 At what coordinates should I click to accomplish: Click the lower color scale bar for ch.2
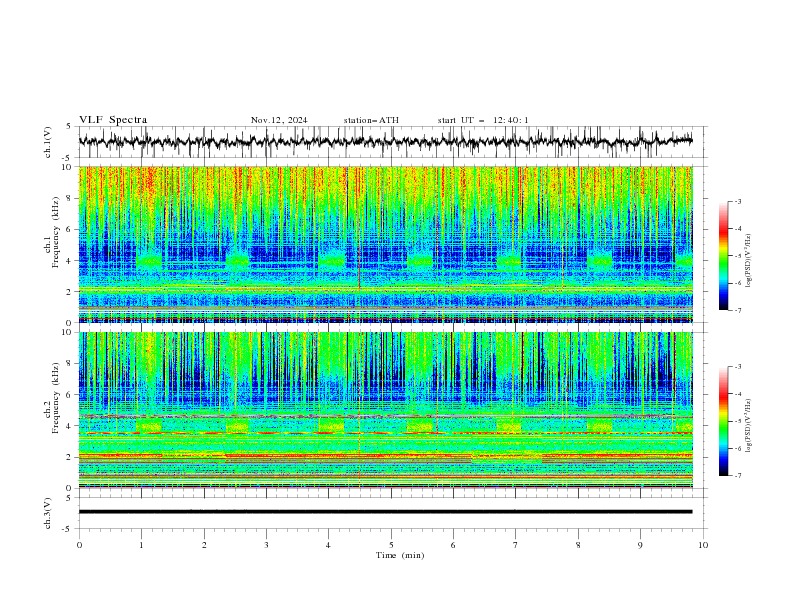click(723, 421)
